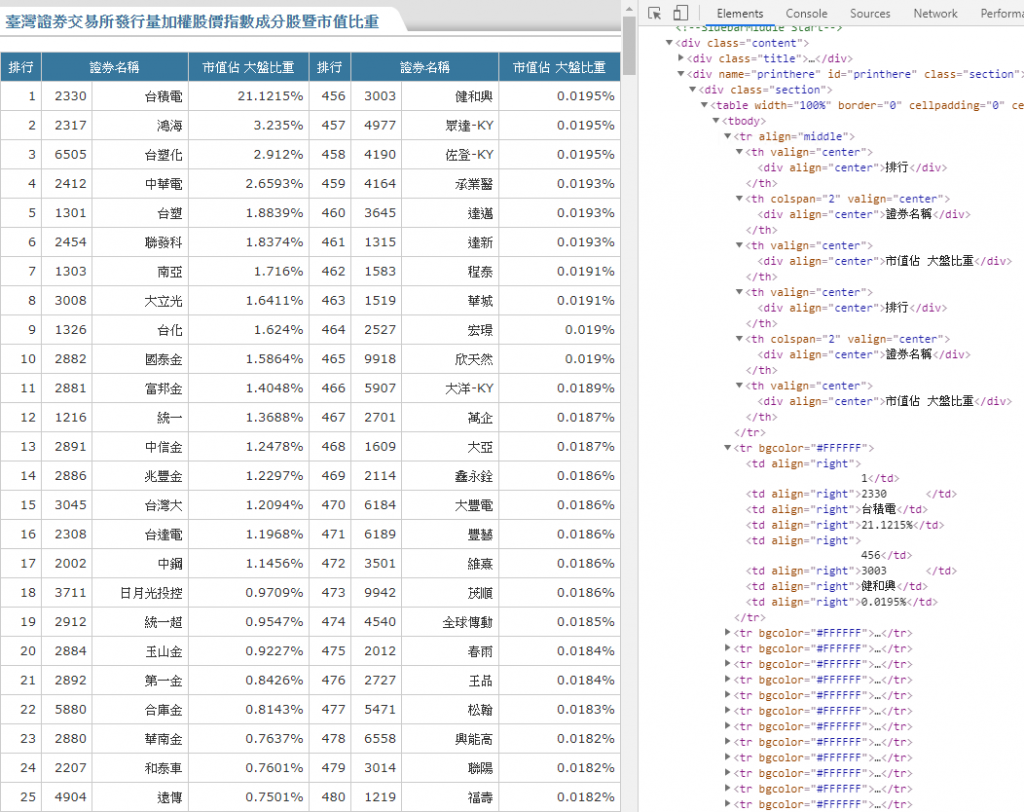Click the 富邦金 name cell

[140, 388]
